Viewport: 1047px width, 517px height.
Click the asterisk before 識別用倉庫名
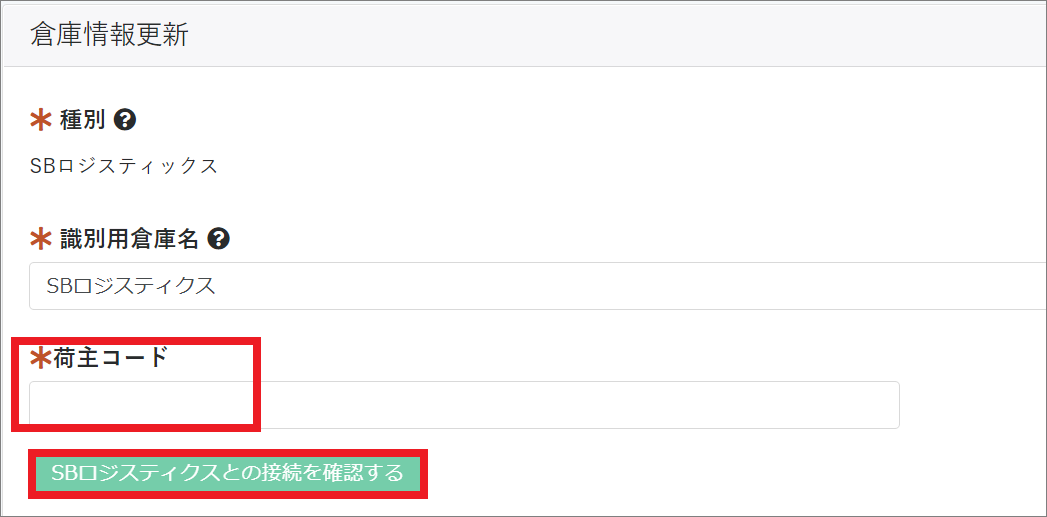coord(41,239)
